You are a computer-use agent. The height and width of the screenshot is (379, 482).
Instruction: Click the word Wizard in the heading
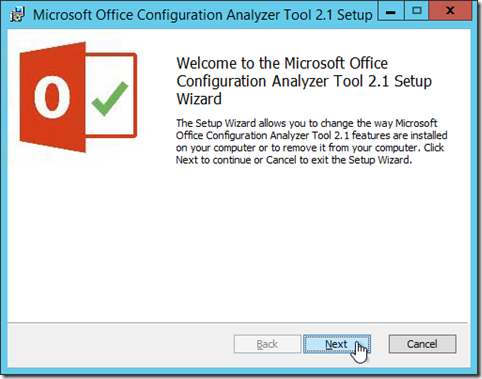[x=199, y=99]
